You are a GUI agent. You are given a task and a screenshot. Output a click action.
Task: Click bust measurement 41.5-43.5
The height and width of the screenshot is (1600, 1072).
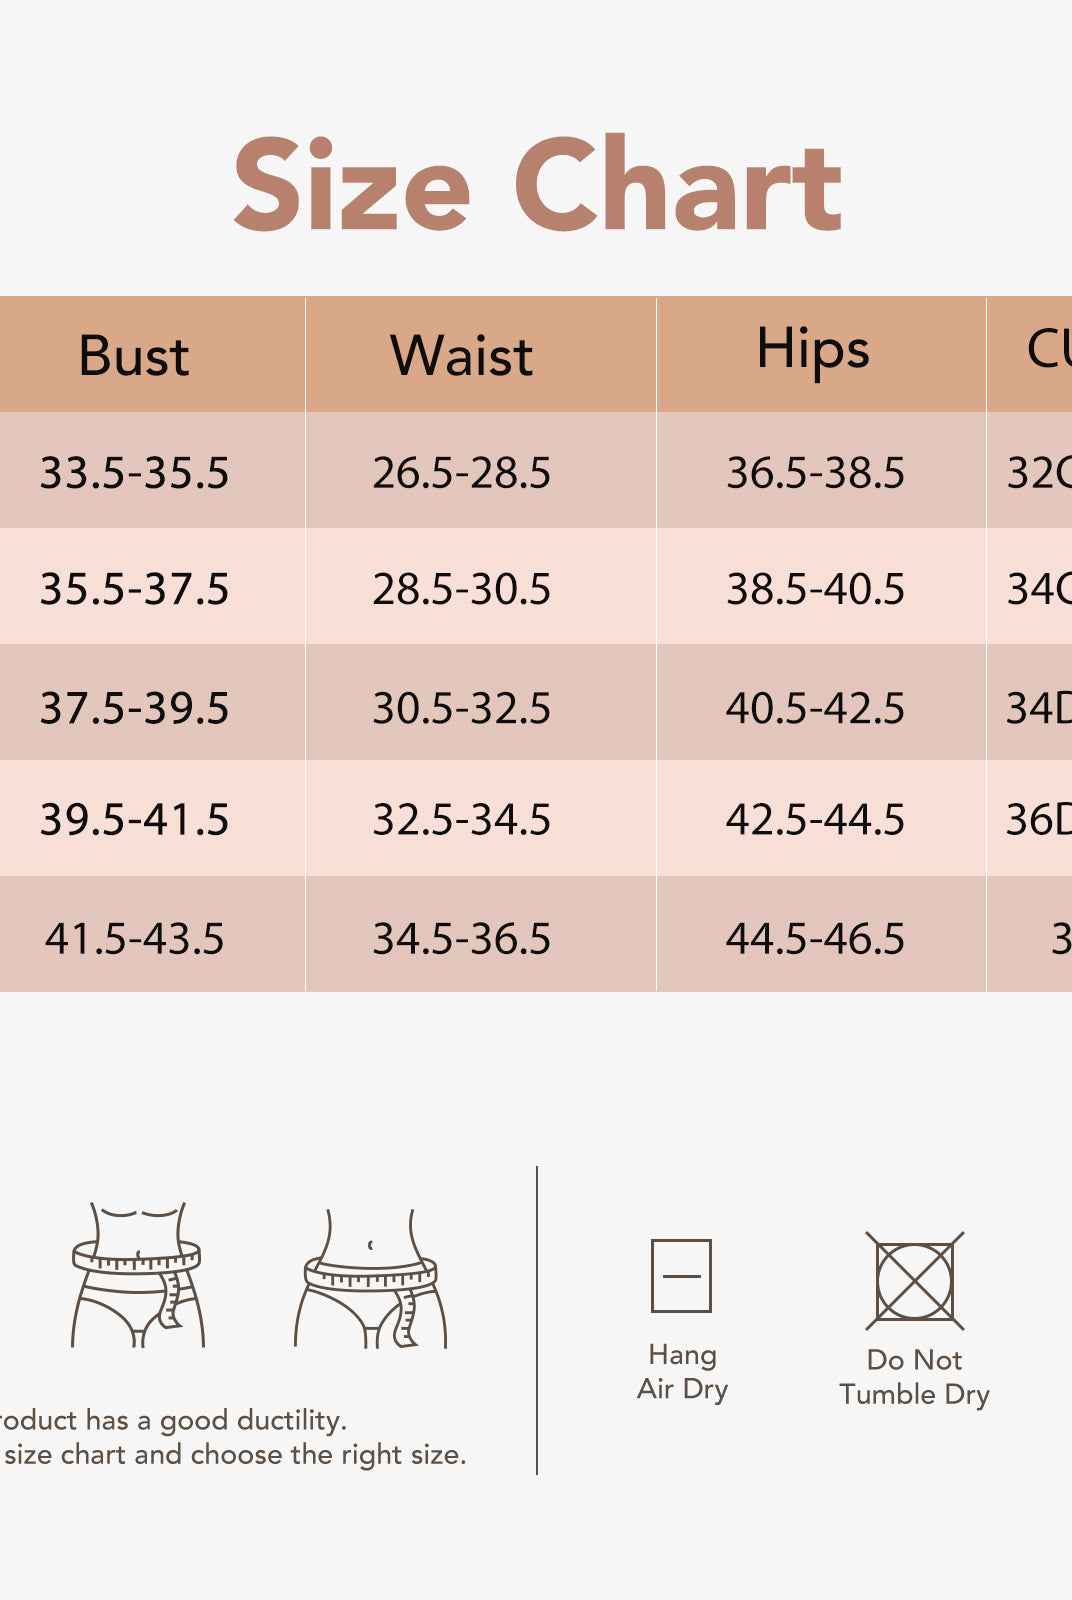[x=134, y=939]
